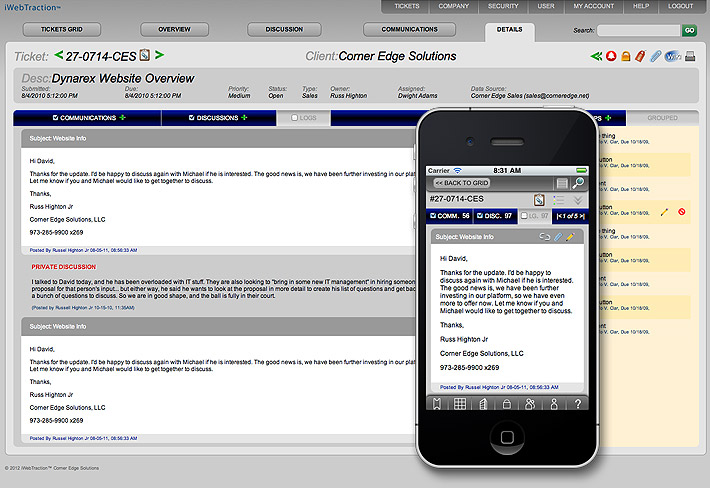Image resolution: width=710 pixels, height=488 pixels.
Task: Select the DETAILS tab
Action: pos(509,30)
